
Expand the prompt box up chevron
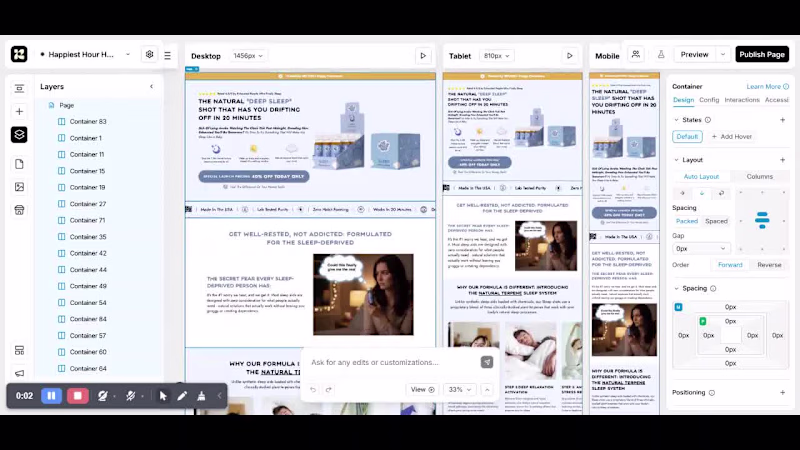pyautogui.click(x=487, y=389)
